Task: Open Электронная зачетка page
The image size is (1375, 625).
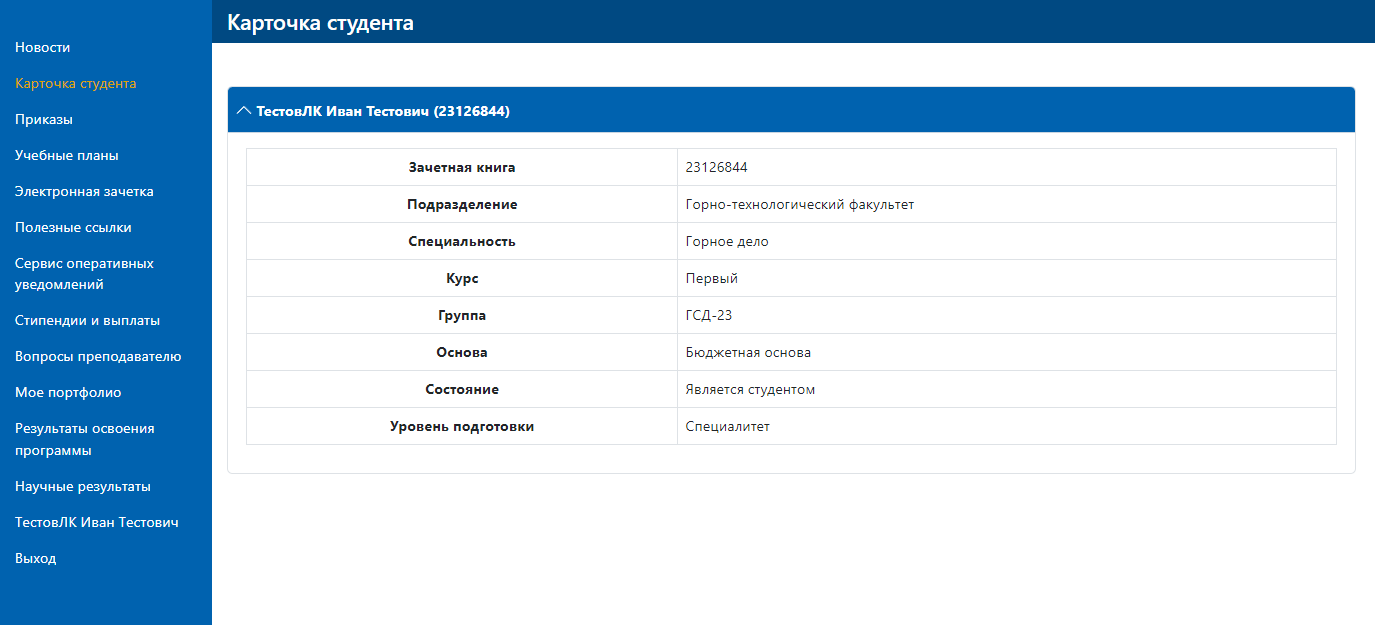Action: pyautogui.click(x=84, y=191)
